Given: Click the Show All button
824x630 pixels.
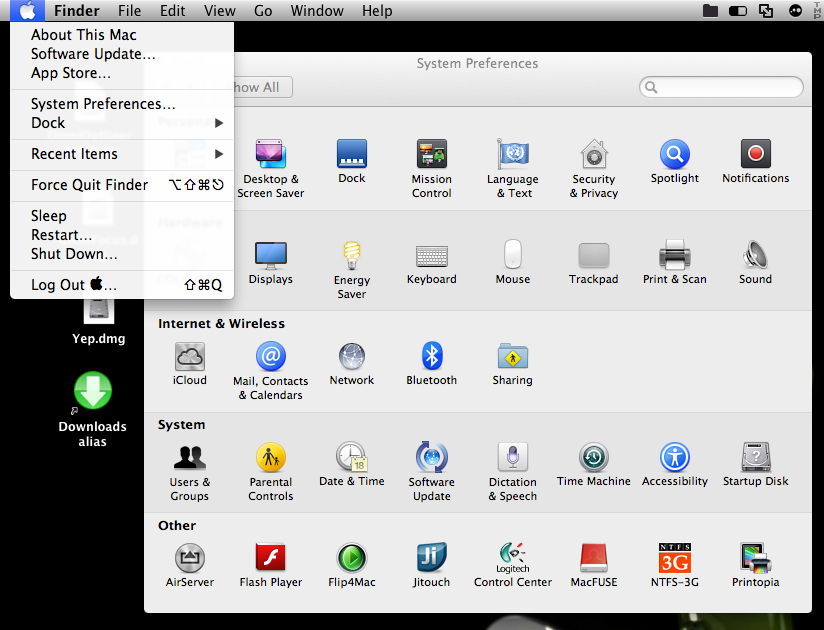Looking at the screenshot, I should (x=262, y=87).
